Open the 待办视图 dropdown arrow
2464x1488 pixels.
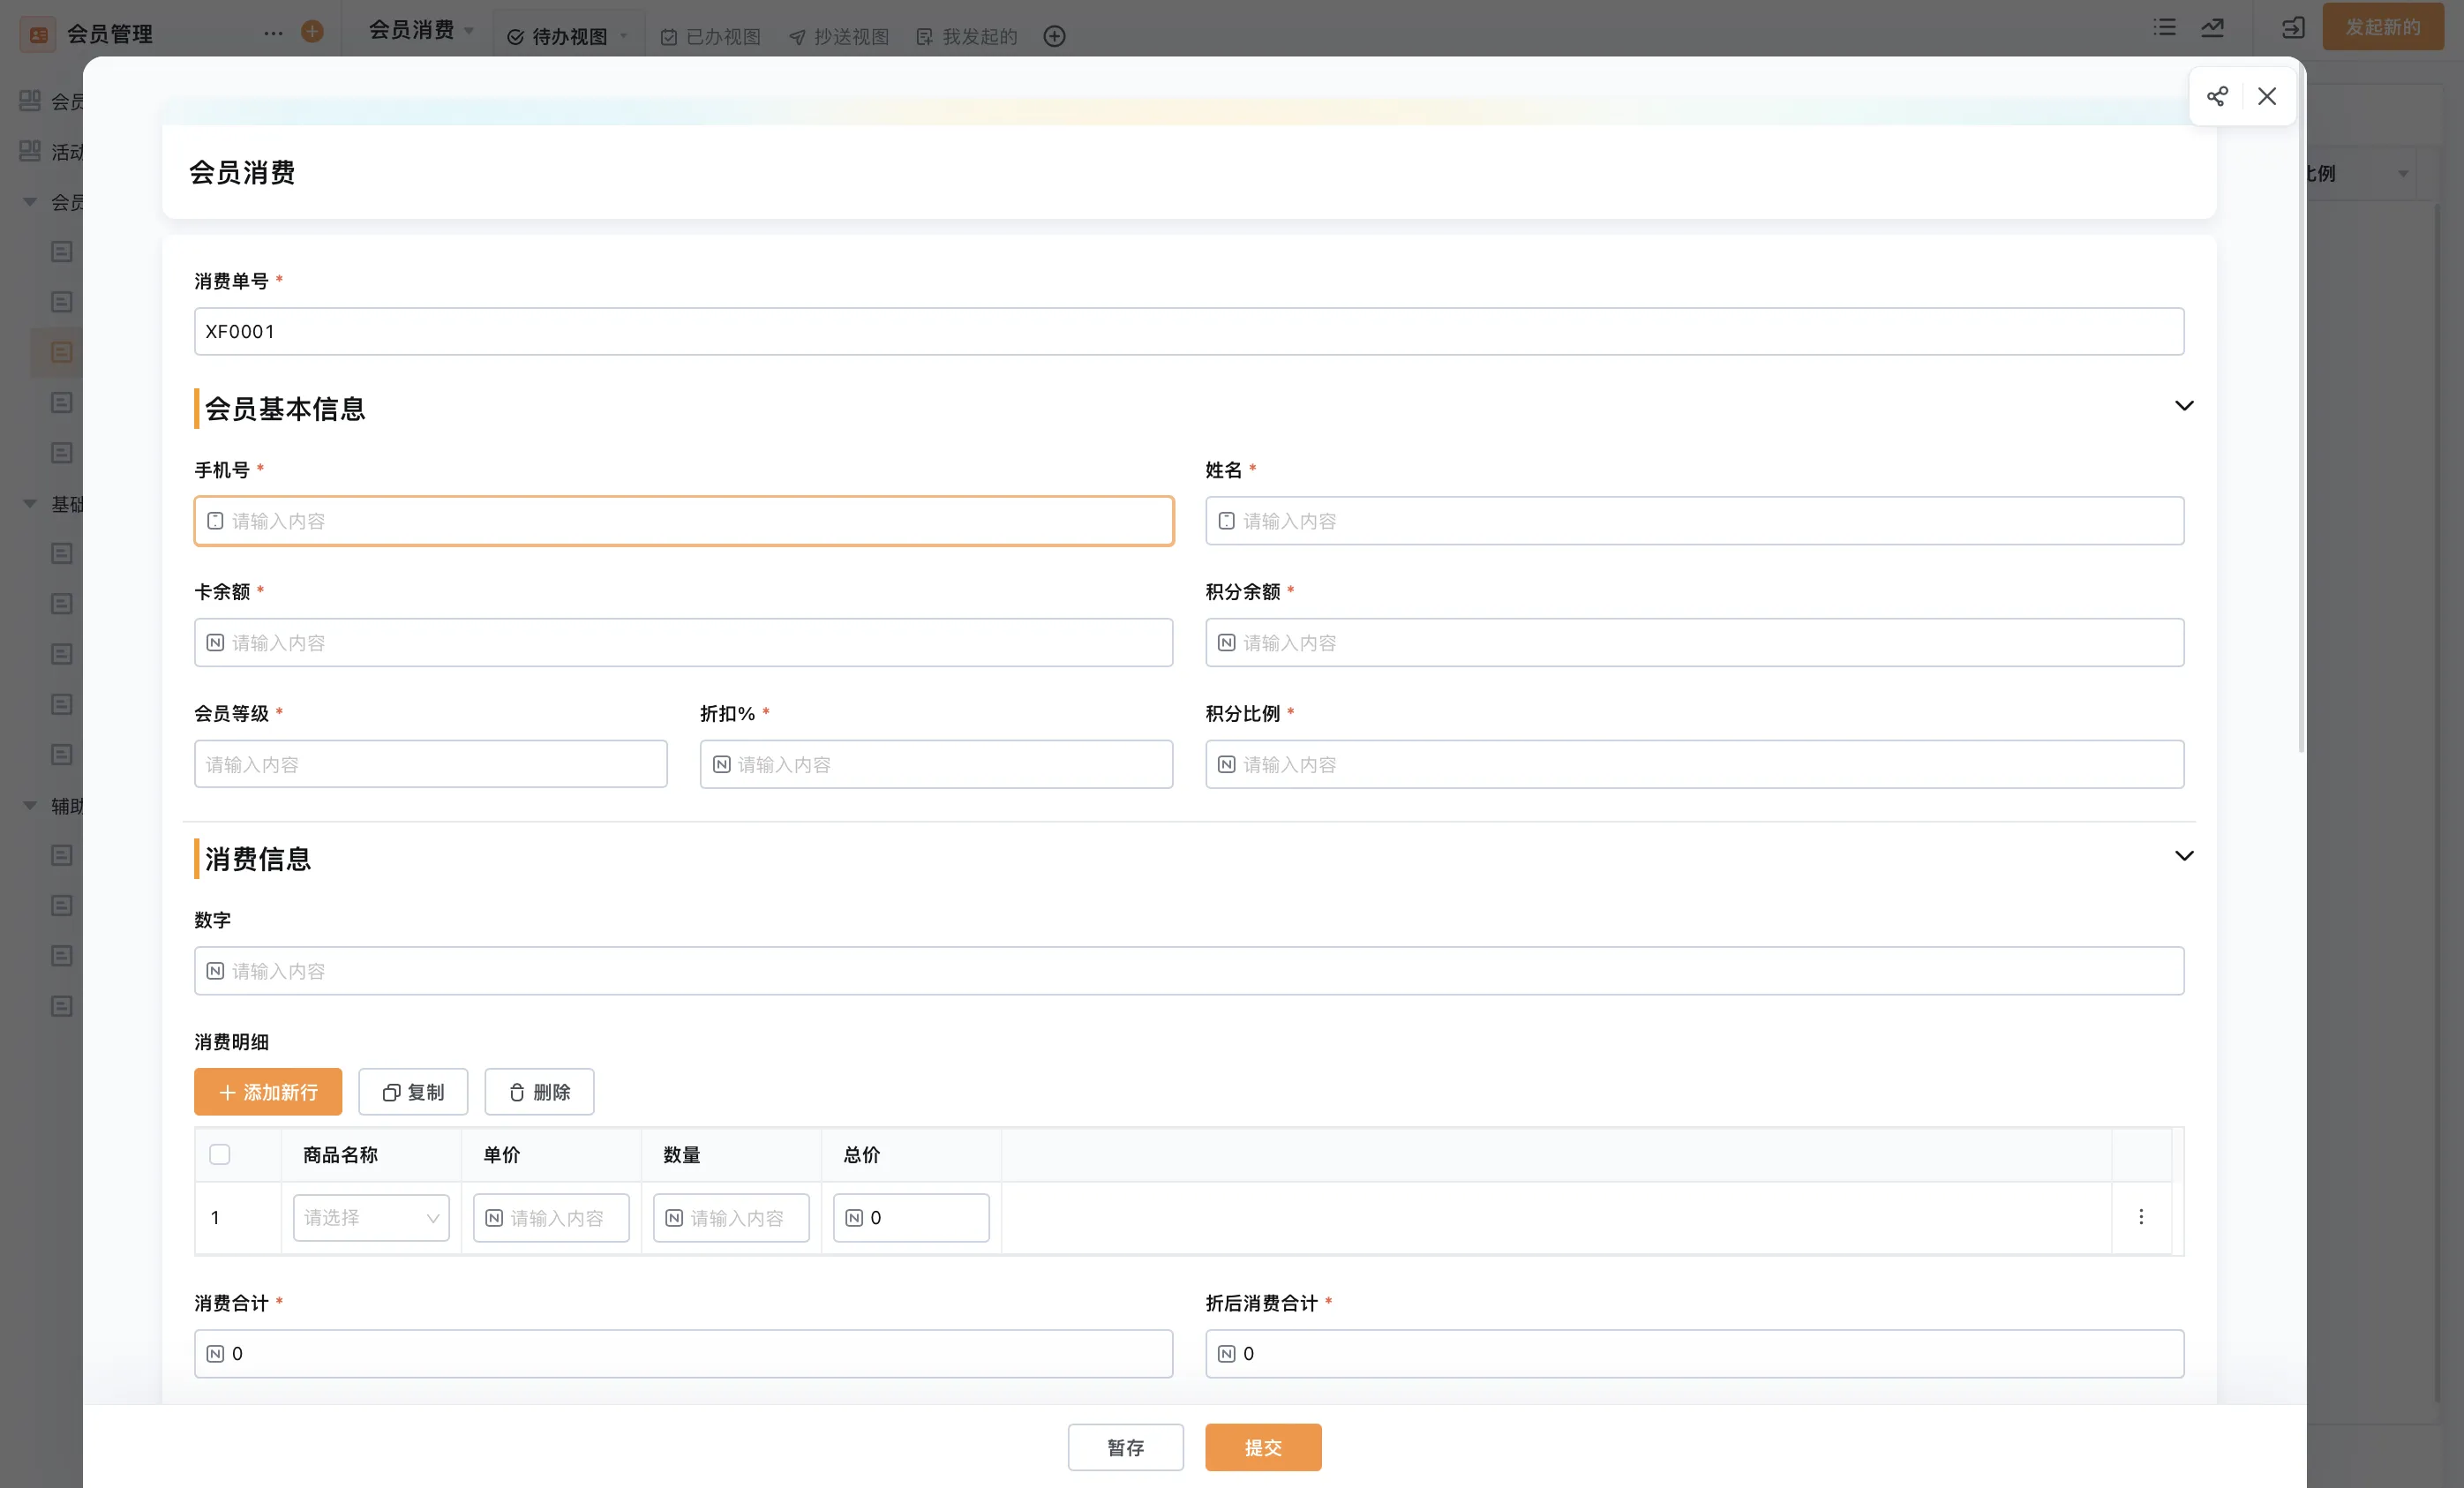point(624,37)
